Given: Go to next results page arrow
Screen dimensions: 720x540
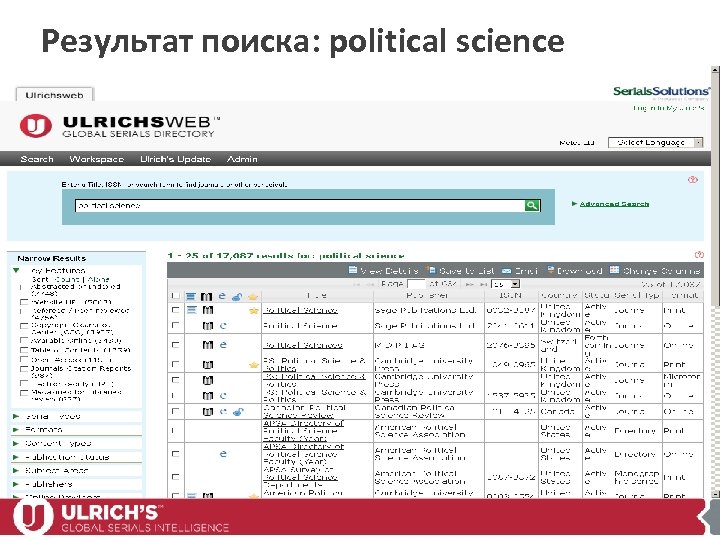Looking at the screenshot, I should [469, 284].
